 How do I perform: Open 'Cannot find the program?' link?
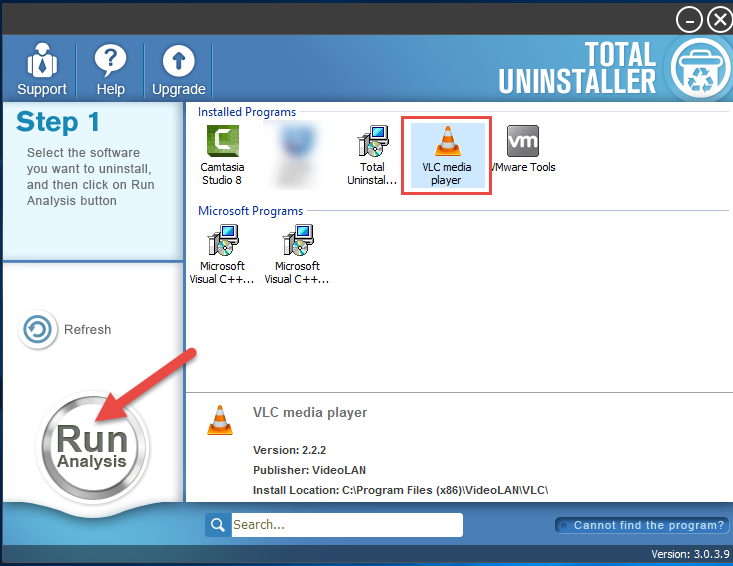[x=642, y=525]
